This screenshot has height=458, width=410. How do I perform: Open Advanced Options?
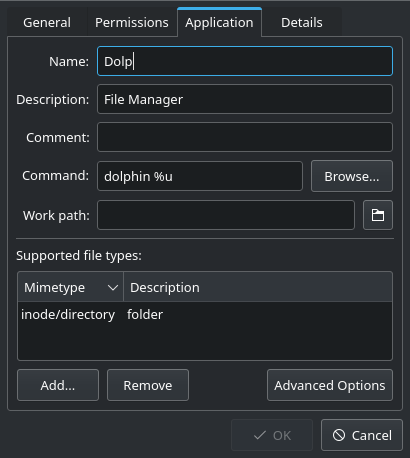coord(330,385)
